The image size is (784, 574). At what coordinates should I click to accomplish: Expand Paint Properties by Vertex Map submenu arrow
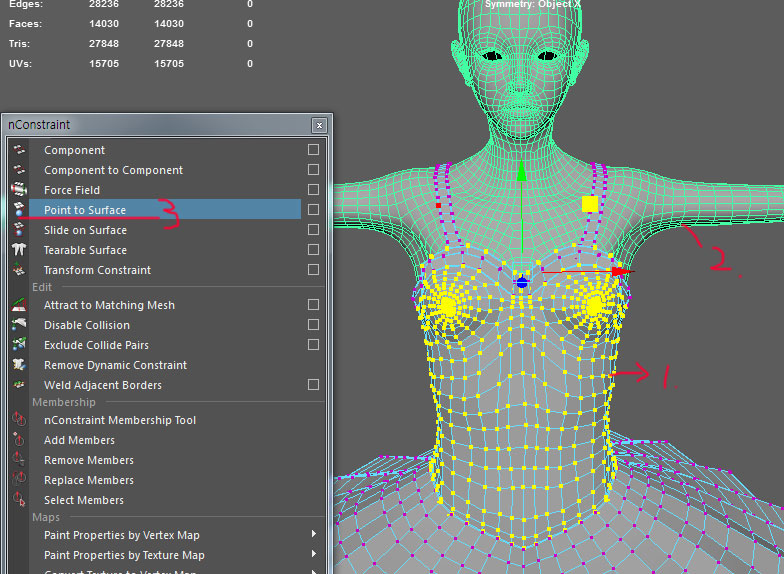(x=314, y=534)
